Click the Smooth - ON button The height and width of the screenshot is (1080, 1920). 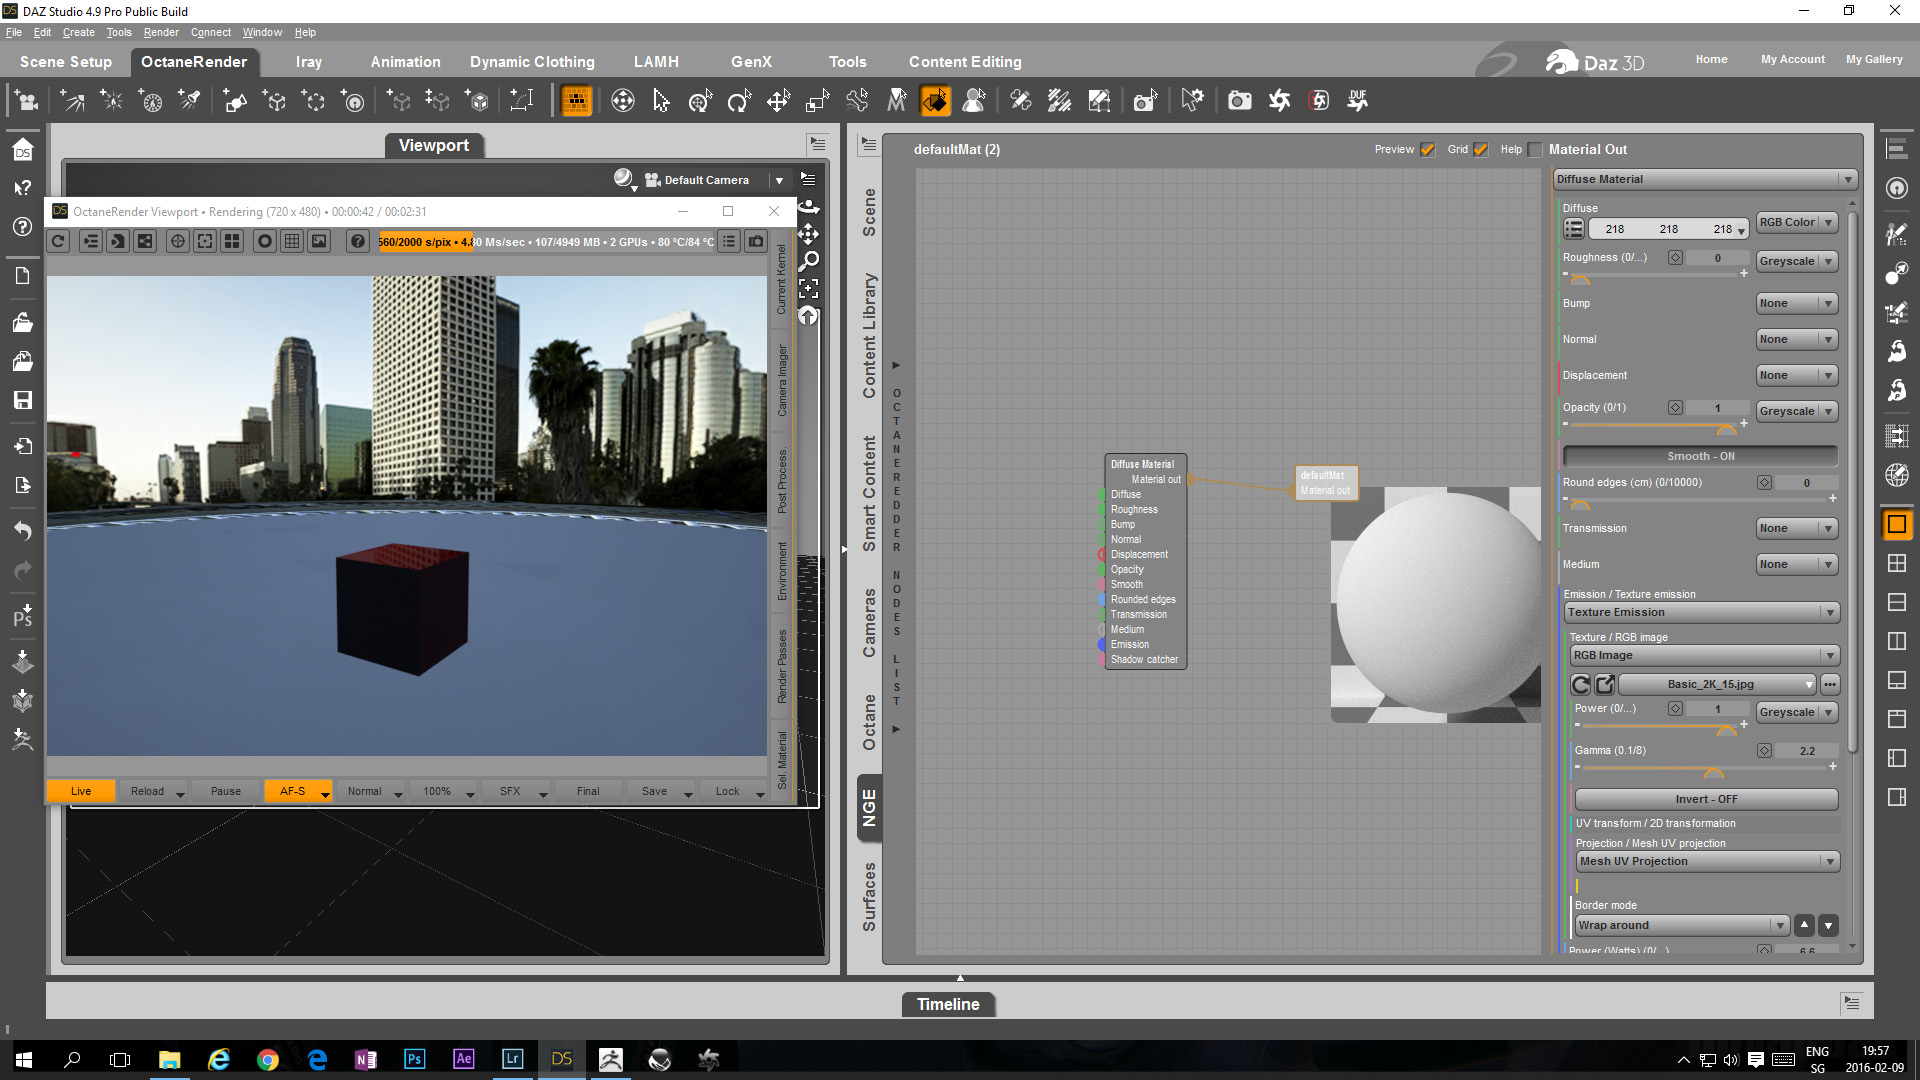point(1700,456)
